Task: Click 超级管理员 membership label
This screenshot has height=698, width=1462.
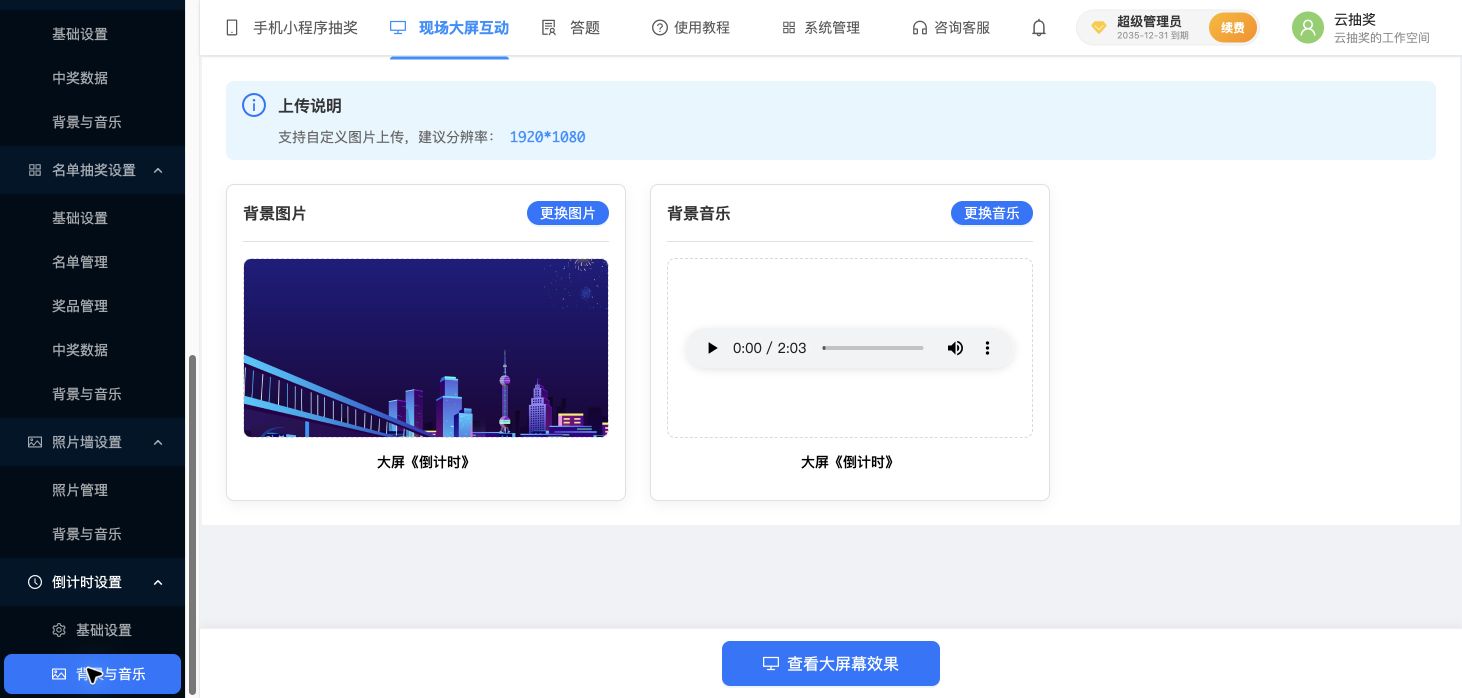Action: [1149, 21]
